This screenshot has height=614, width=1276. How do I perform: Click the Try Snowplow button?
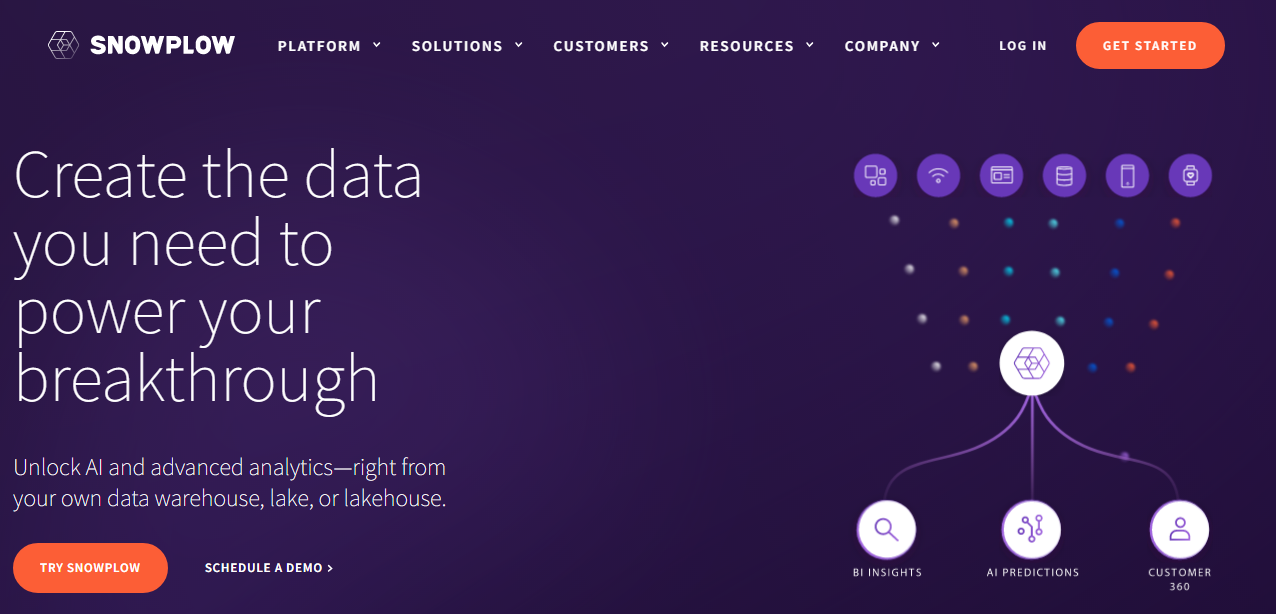[x=90, y=568]
